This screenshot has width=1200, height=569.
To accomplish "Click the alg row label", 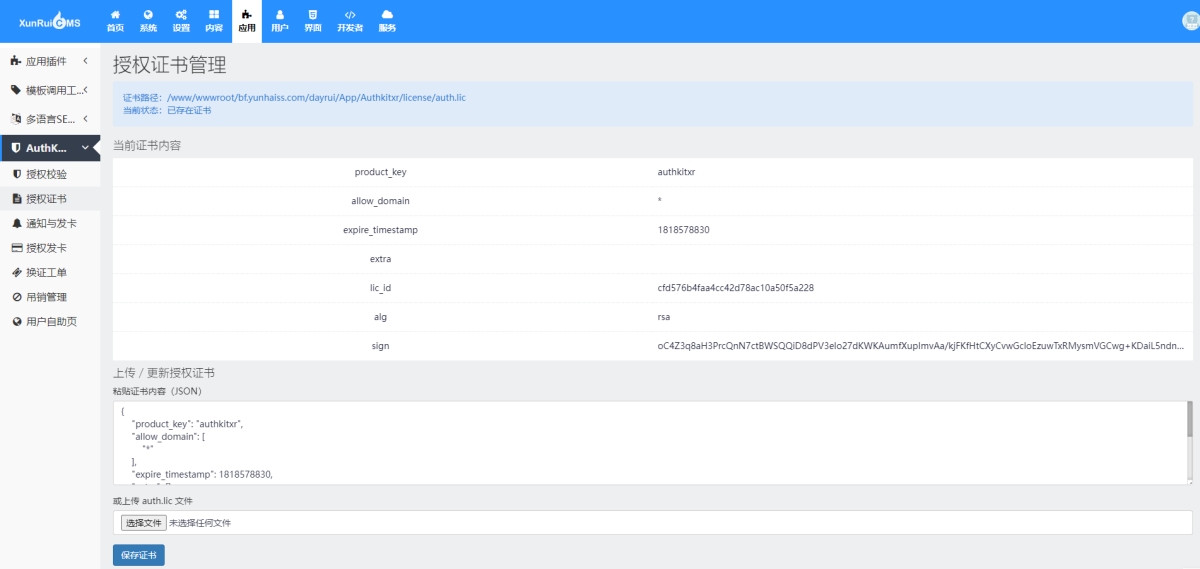I will pos(380,317).
